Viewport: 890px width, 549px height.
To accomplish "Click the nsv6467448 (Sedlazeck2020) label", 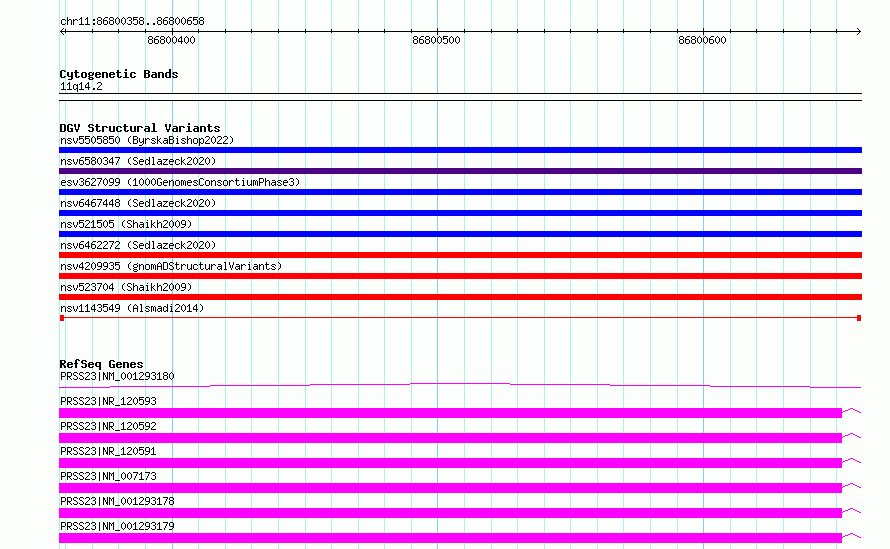I will pos(138,203).
